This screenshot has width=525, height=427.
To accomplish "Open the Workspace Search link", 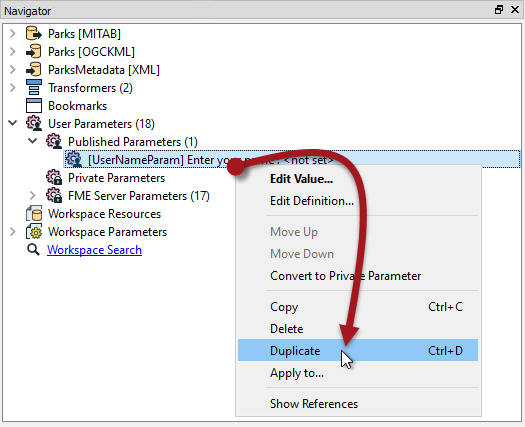I will [x=94, y=250].
